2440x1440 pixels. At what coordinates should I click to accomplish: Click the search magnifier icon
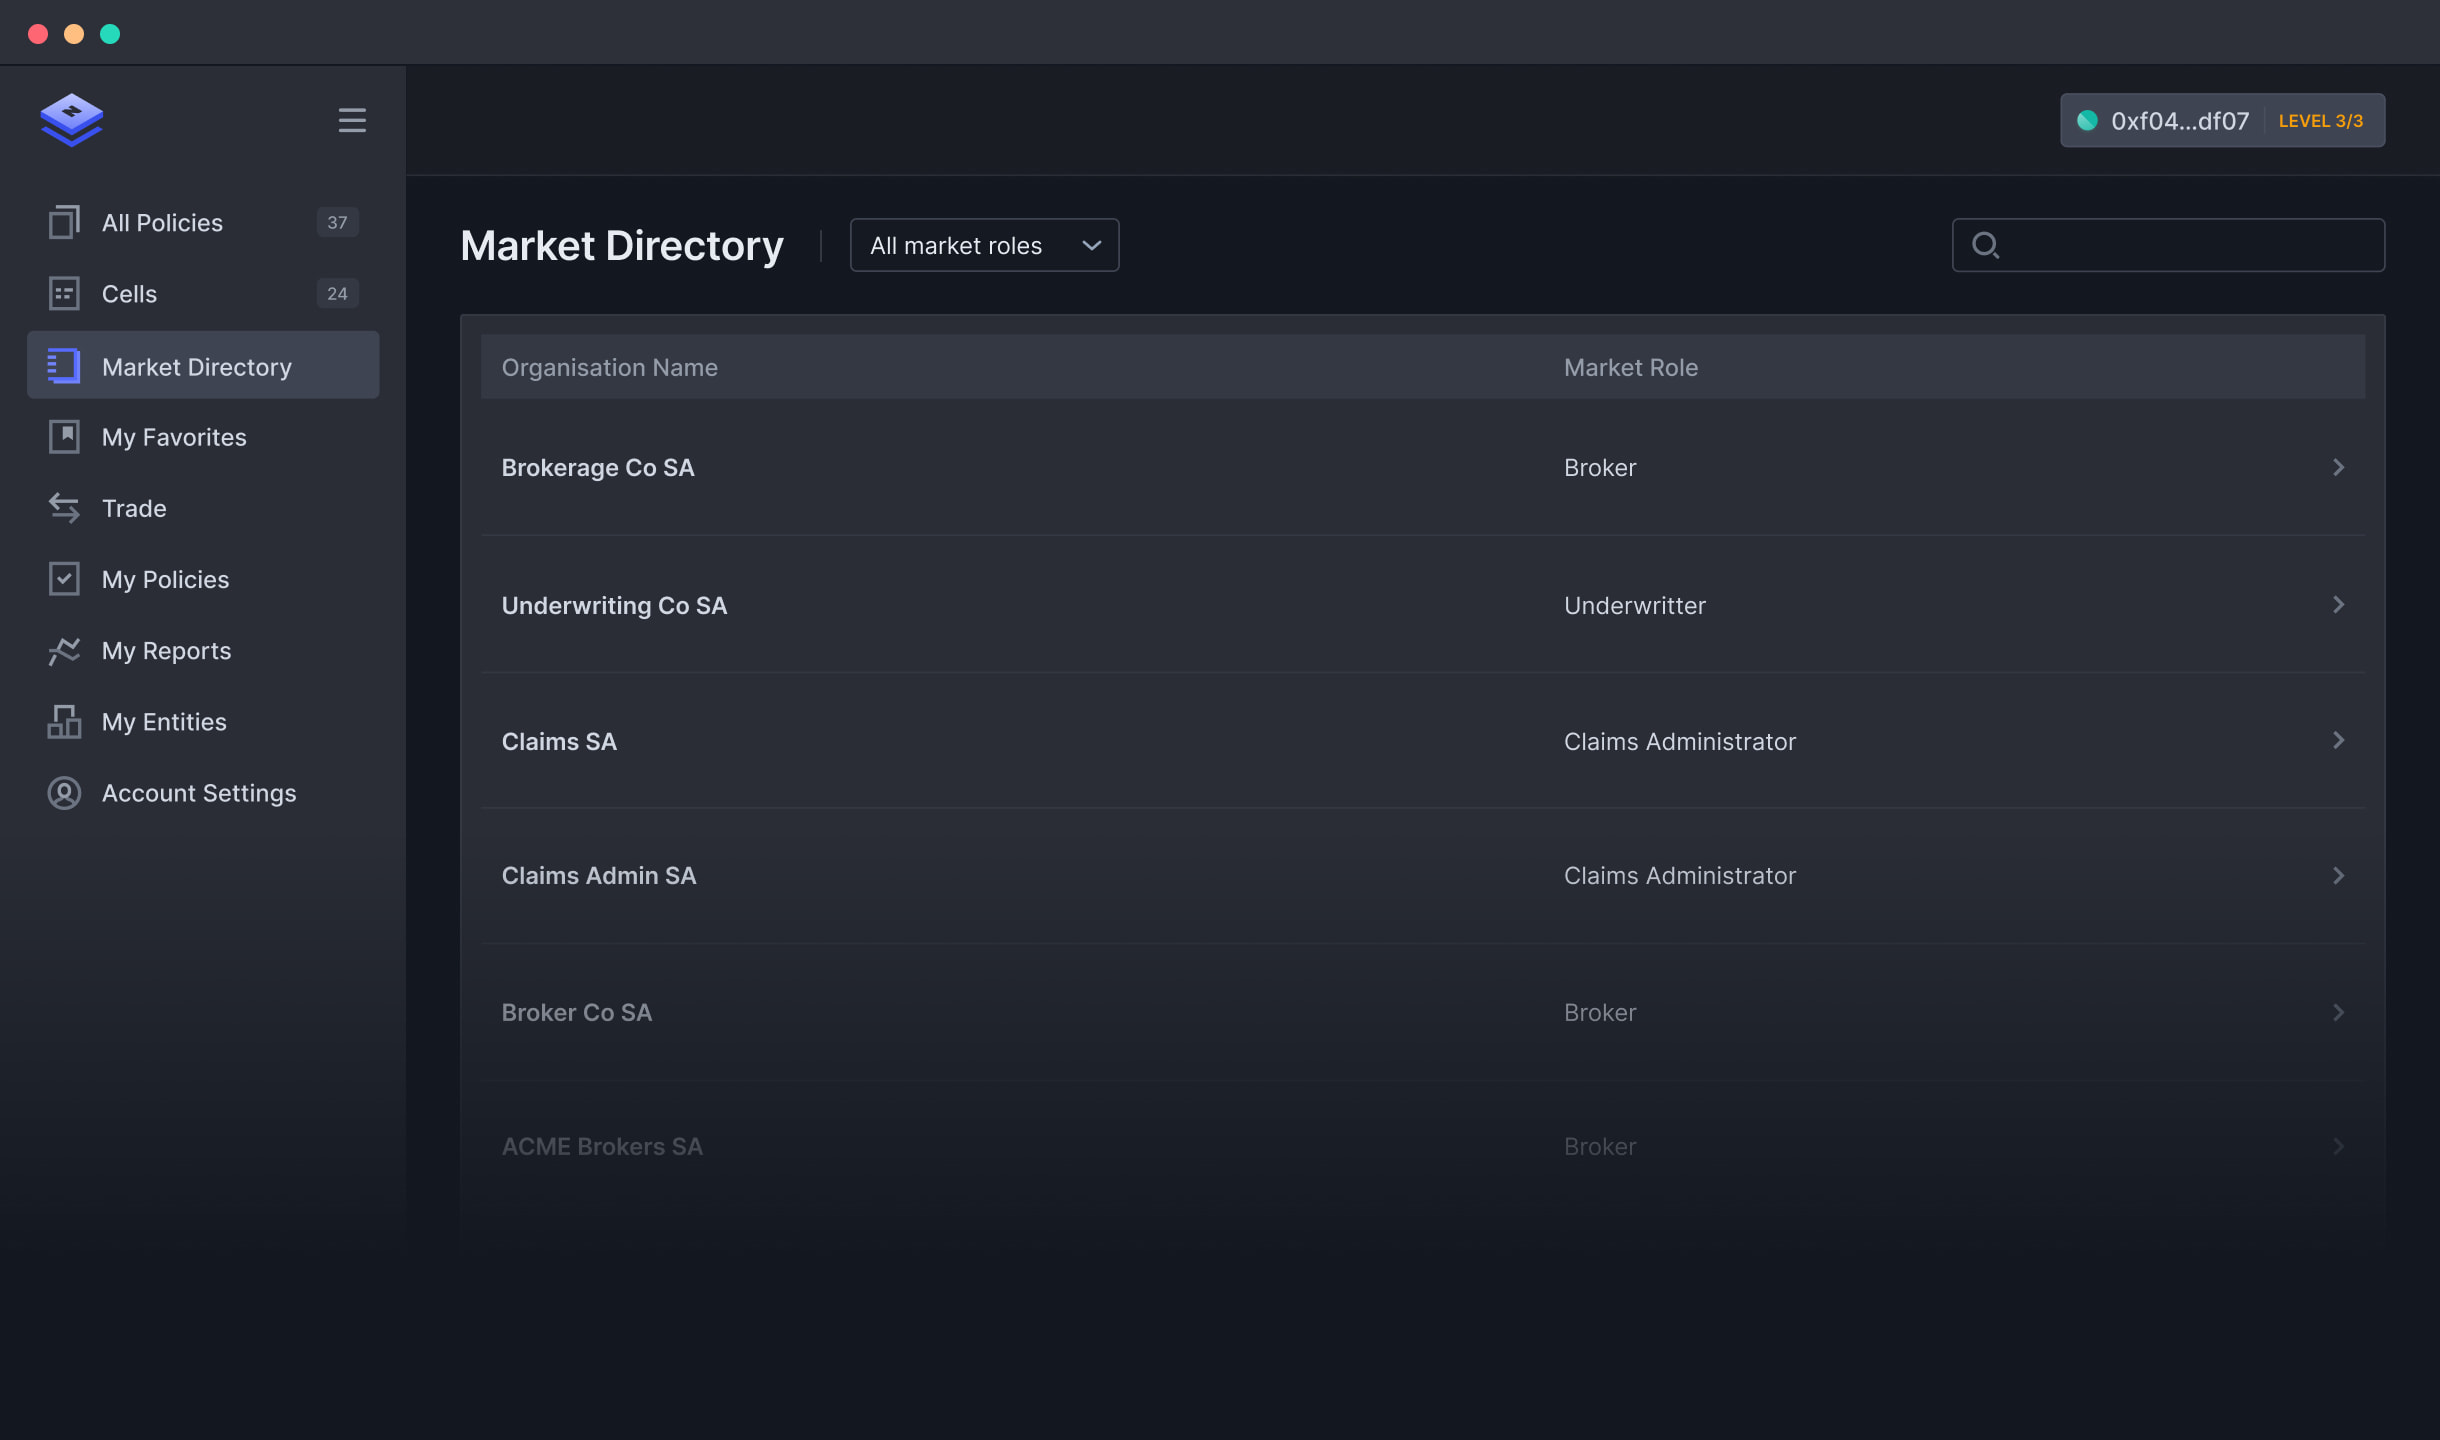tap(1985, 245)
